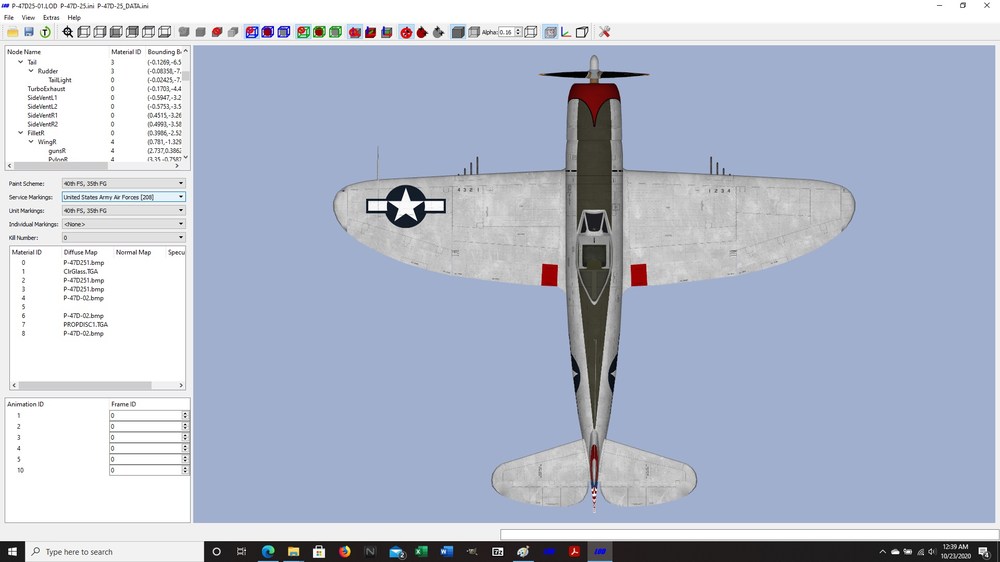Click the axes display icon
Viewport: 1000px width, 562px height.
pos(566,32)
